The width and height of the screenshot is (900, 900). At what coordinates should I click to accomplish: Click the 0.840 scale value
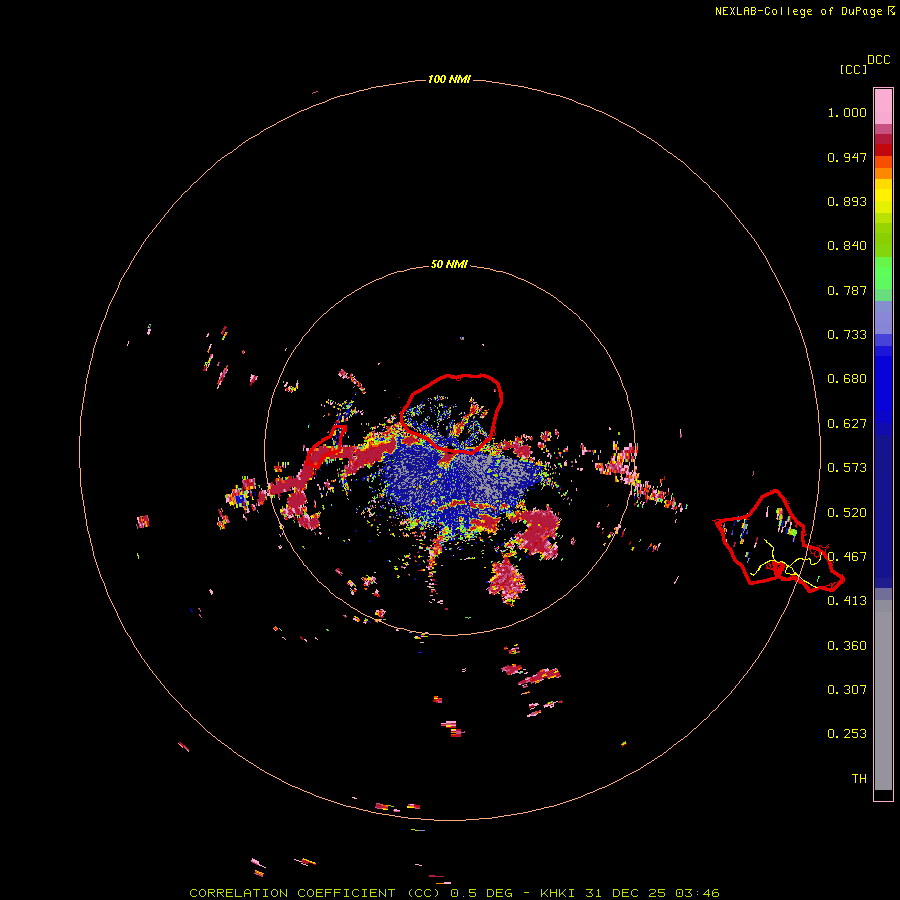coord(847,246)
